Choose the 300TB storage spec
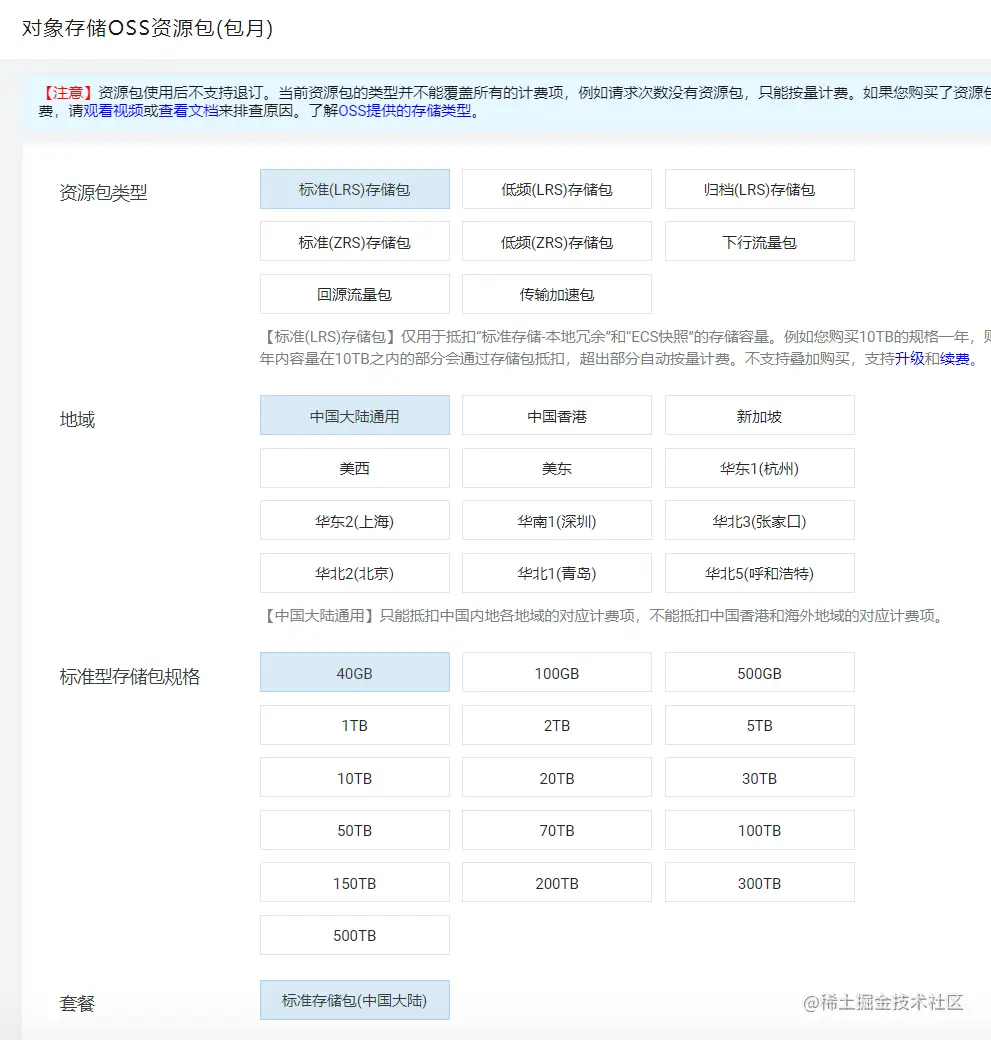The width and height of the screenshot is (991, 1040). click(x=760, y=883)
